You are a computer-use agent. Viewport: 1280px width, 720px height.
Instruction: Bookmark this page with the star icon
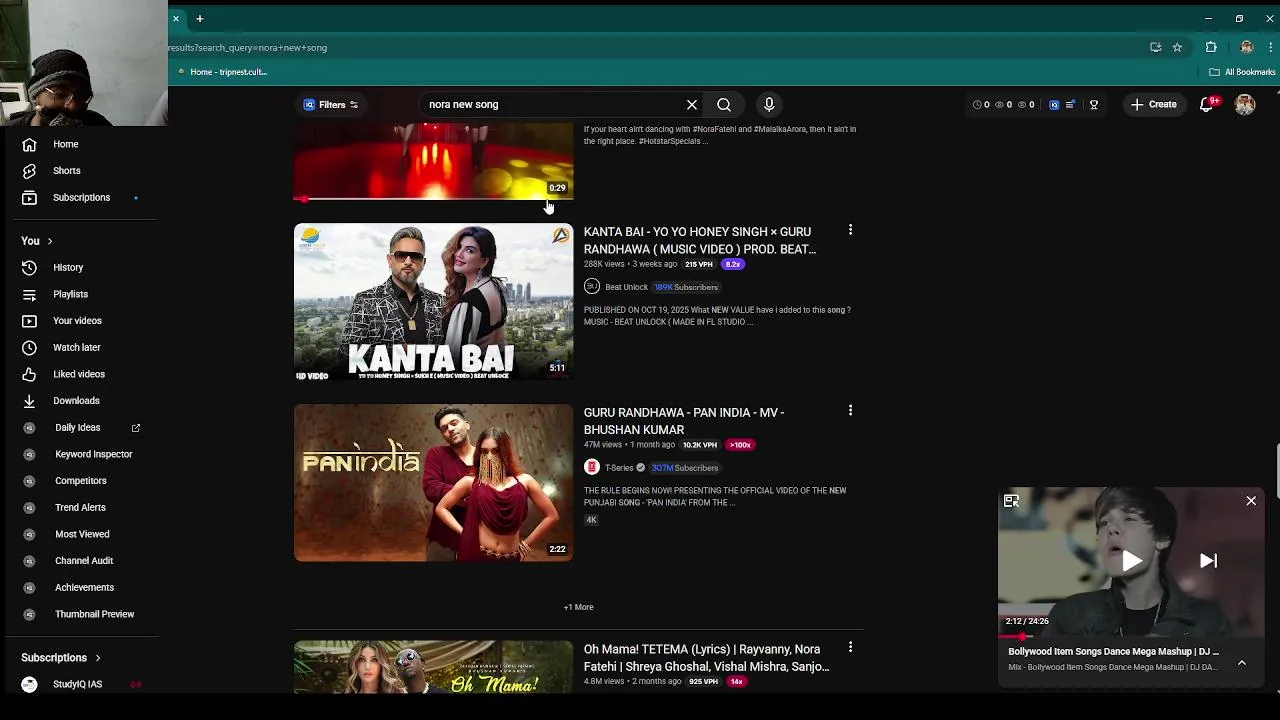point(1177,47)
